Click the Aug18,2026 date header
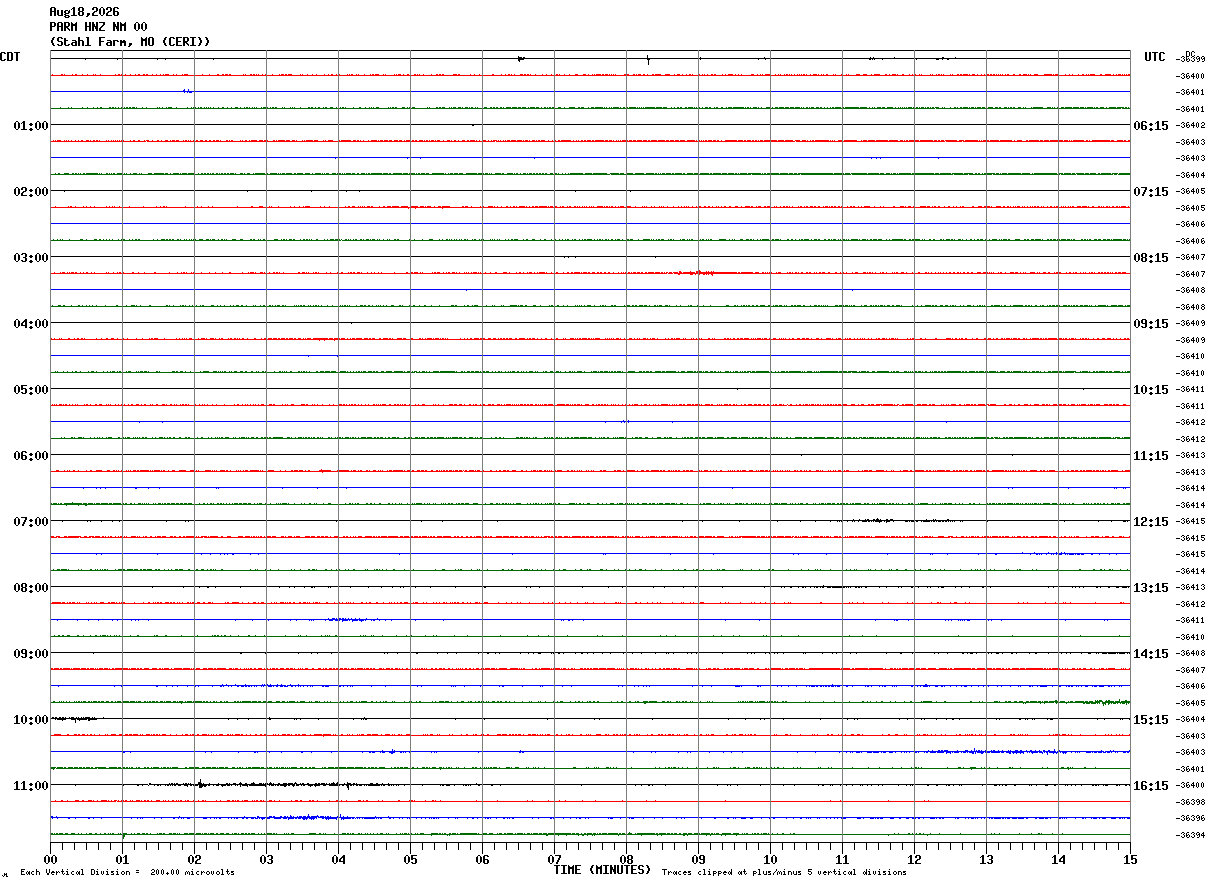This screenshot has width=1210, height=886. (x=84, y=12)
